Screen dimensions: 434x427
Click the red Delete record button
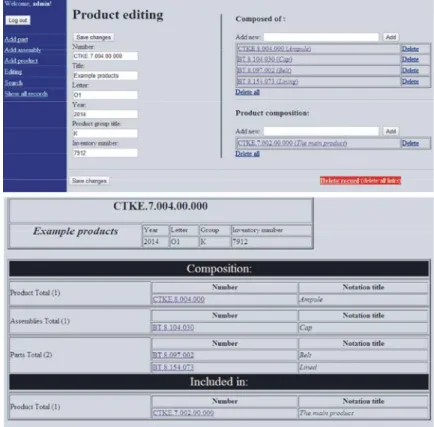coord(360,181)
